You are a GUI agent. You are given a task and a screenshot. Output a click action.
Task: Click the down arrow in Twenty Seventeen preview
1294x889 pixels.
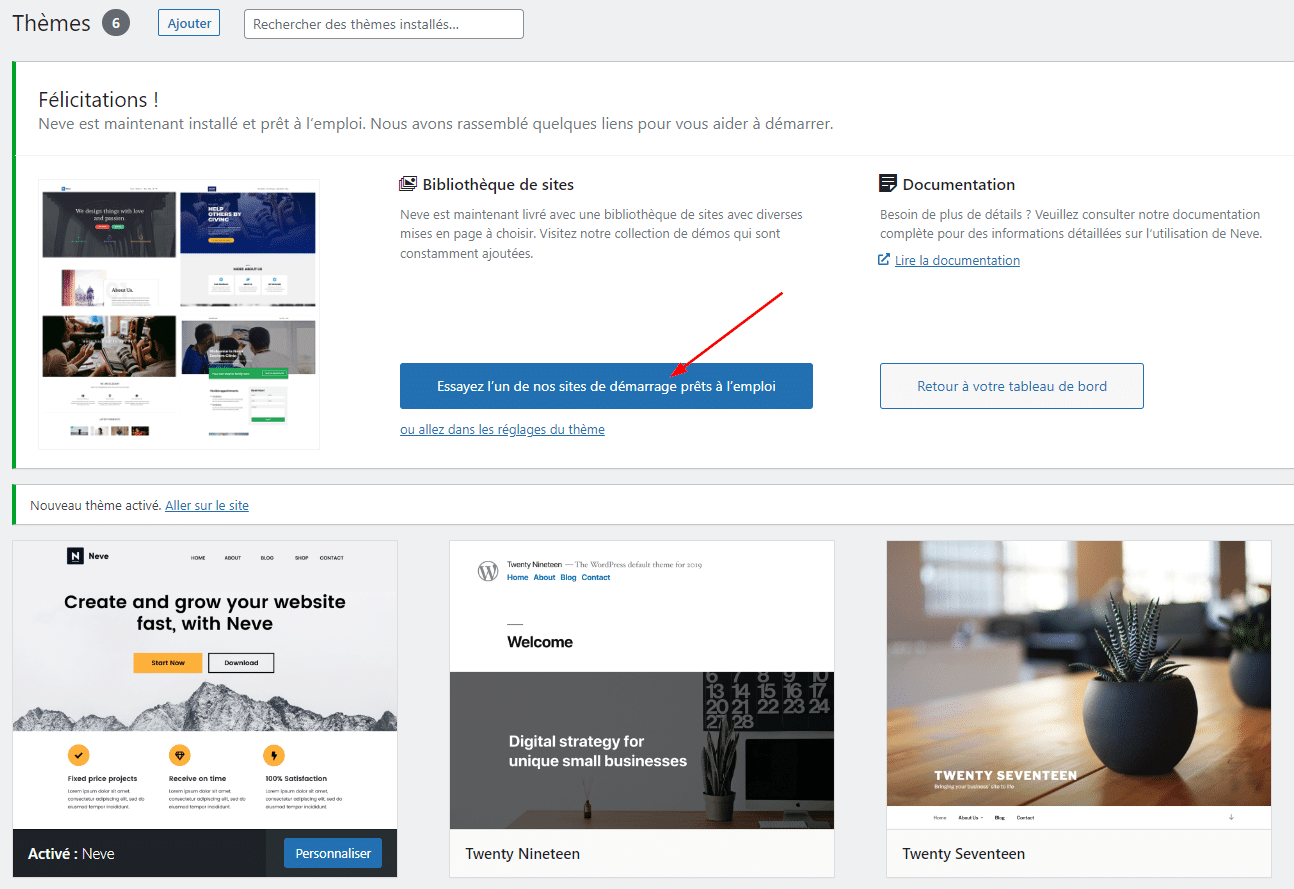click(1231, 817)
